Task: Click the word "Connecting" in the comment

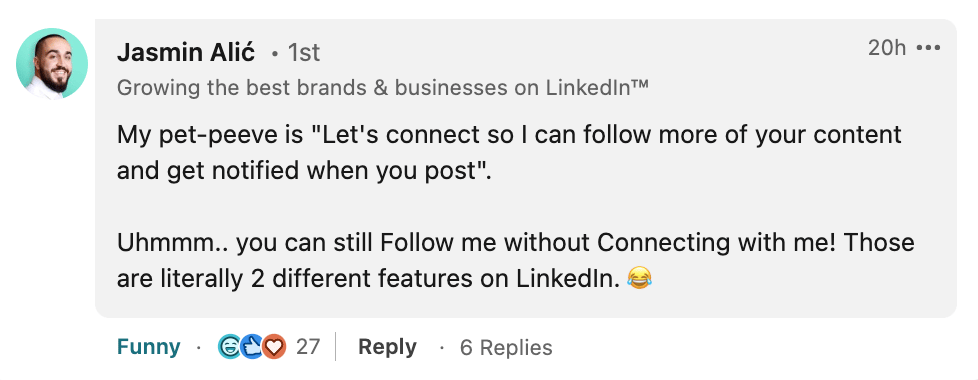Action: pyautogui.click(x=663, y=242)
